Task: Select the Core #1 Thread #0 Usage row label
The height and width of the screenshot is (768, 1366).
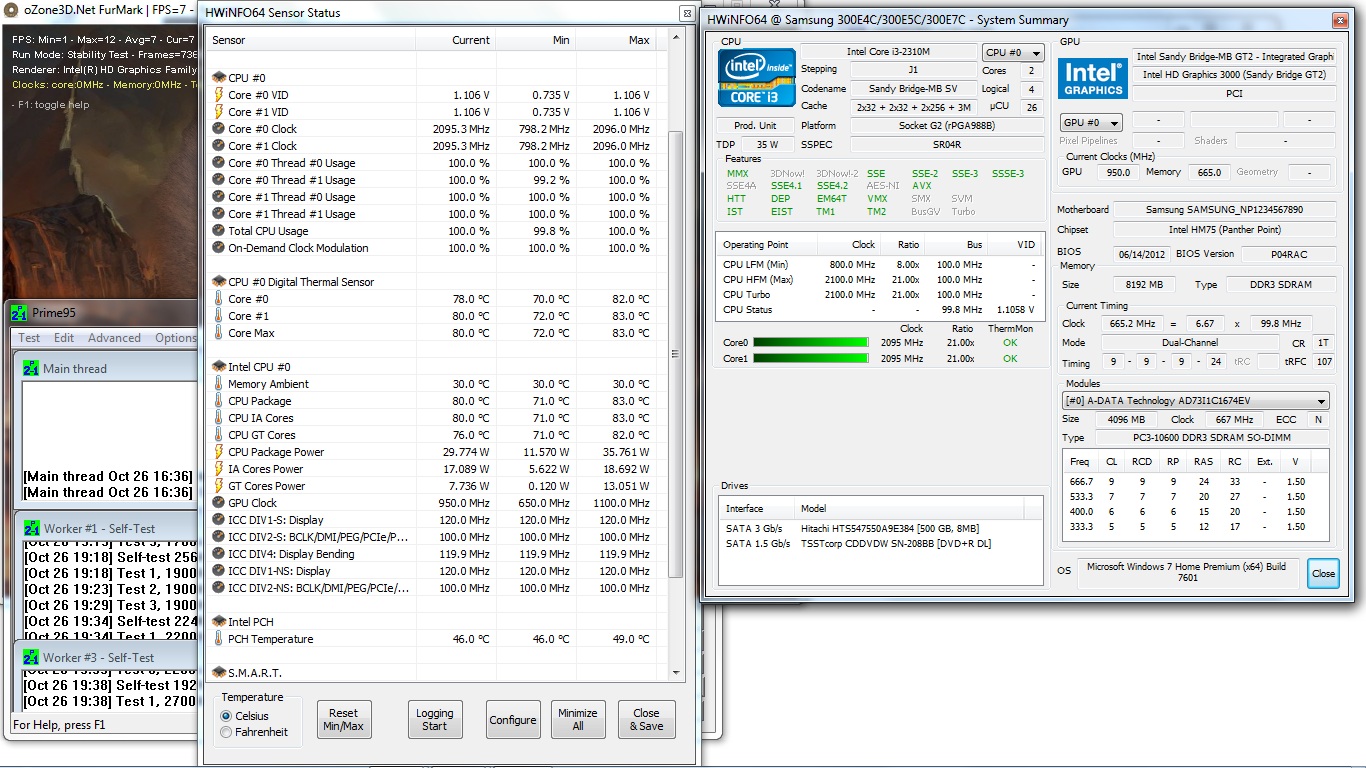Action: [291, 197]
